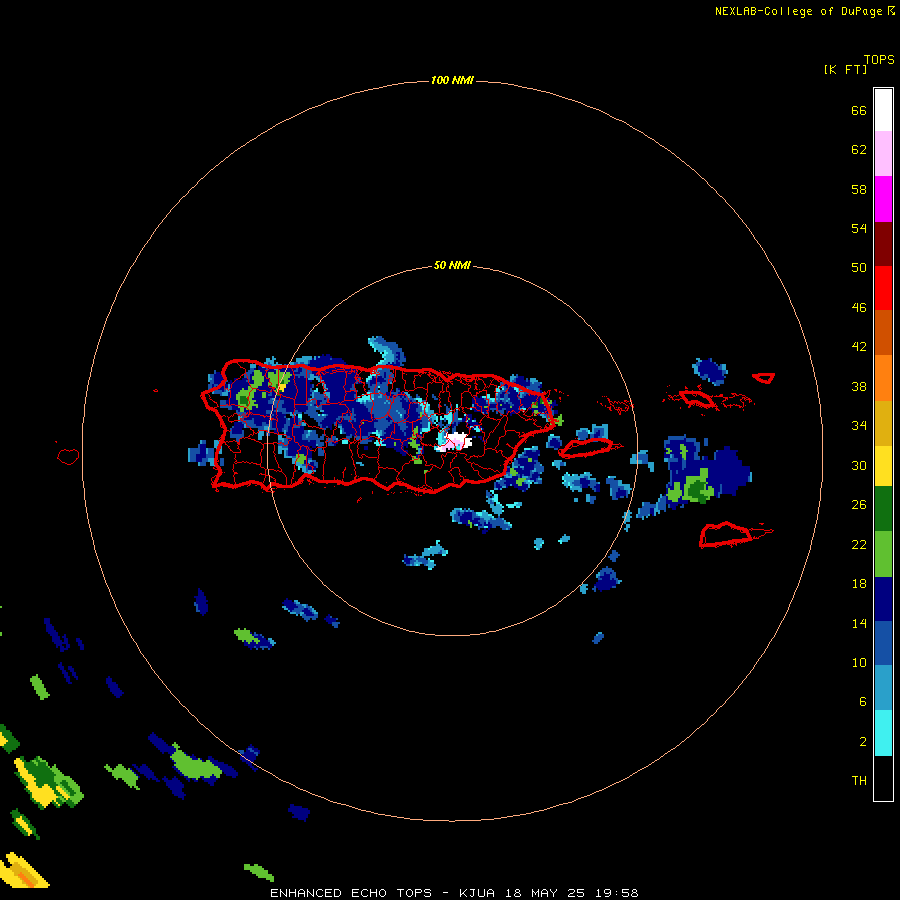Select the white swatch in the tops legend
The image size is (900, 900).
click(x=883, y=110)
